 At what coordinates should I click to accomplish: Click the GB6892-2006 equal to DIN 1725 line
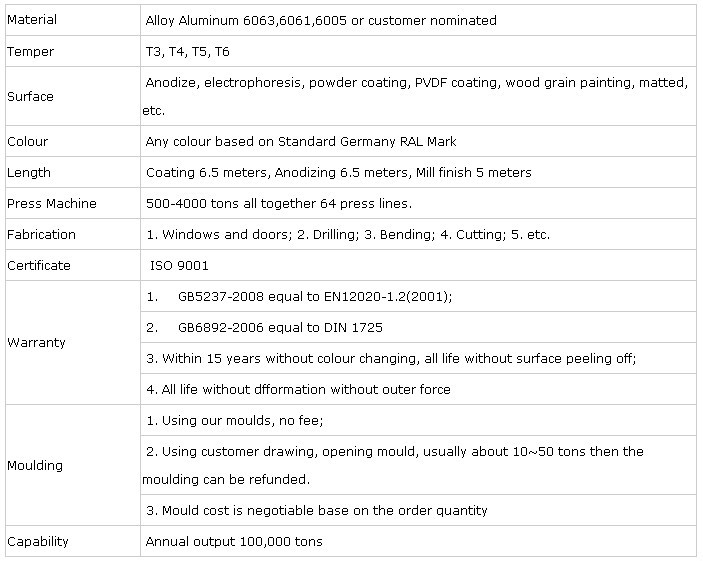click(265, 327)
